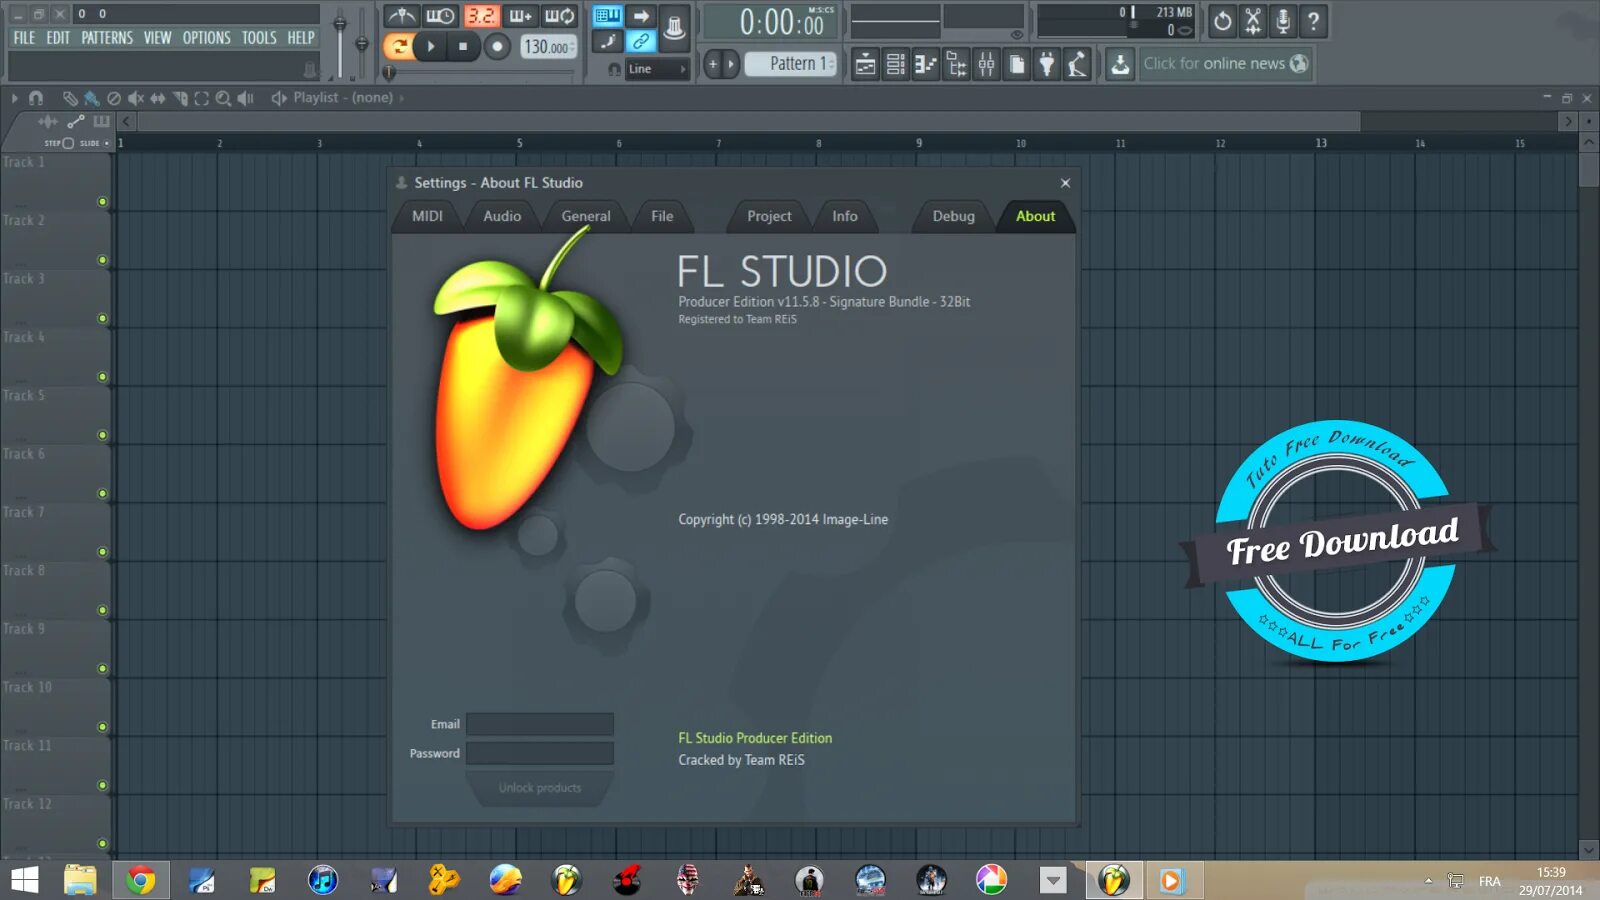Switch to the MIDI settings tab
This screenshot has width=1600, height=900.
pyautogui.click(x=427, y=216)
